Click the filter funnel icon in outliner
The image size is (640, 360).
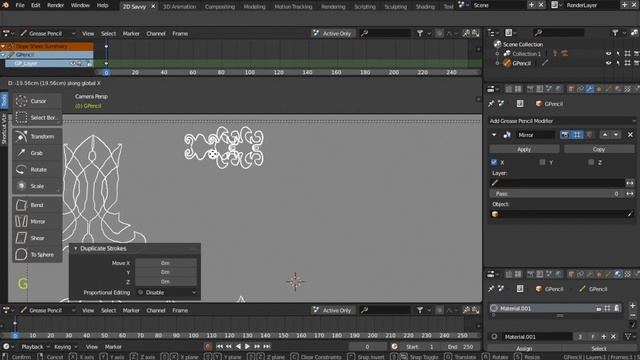pos(615,33)
